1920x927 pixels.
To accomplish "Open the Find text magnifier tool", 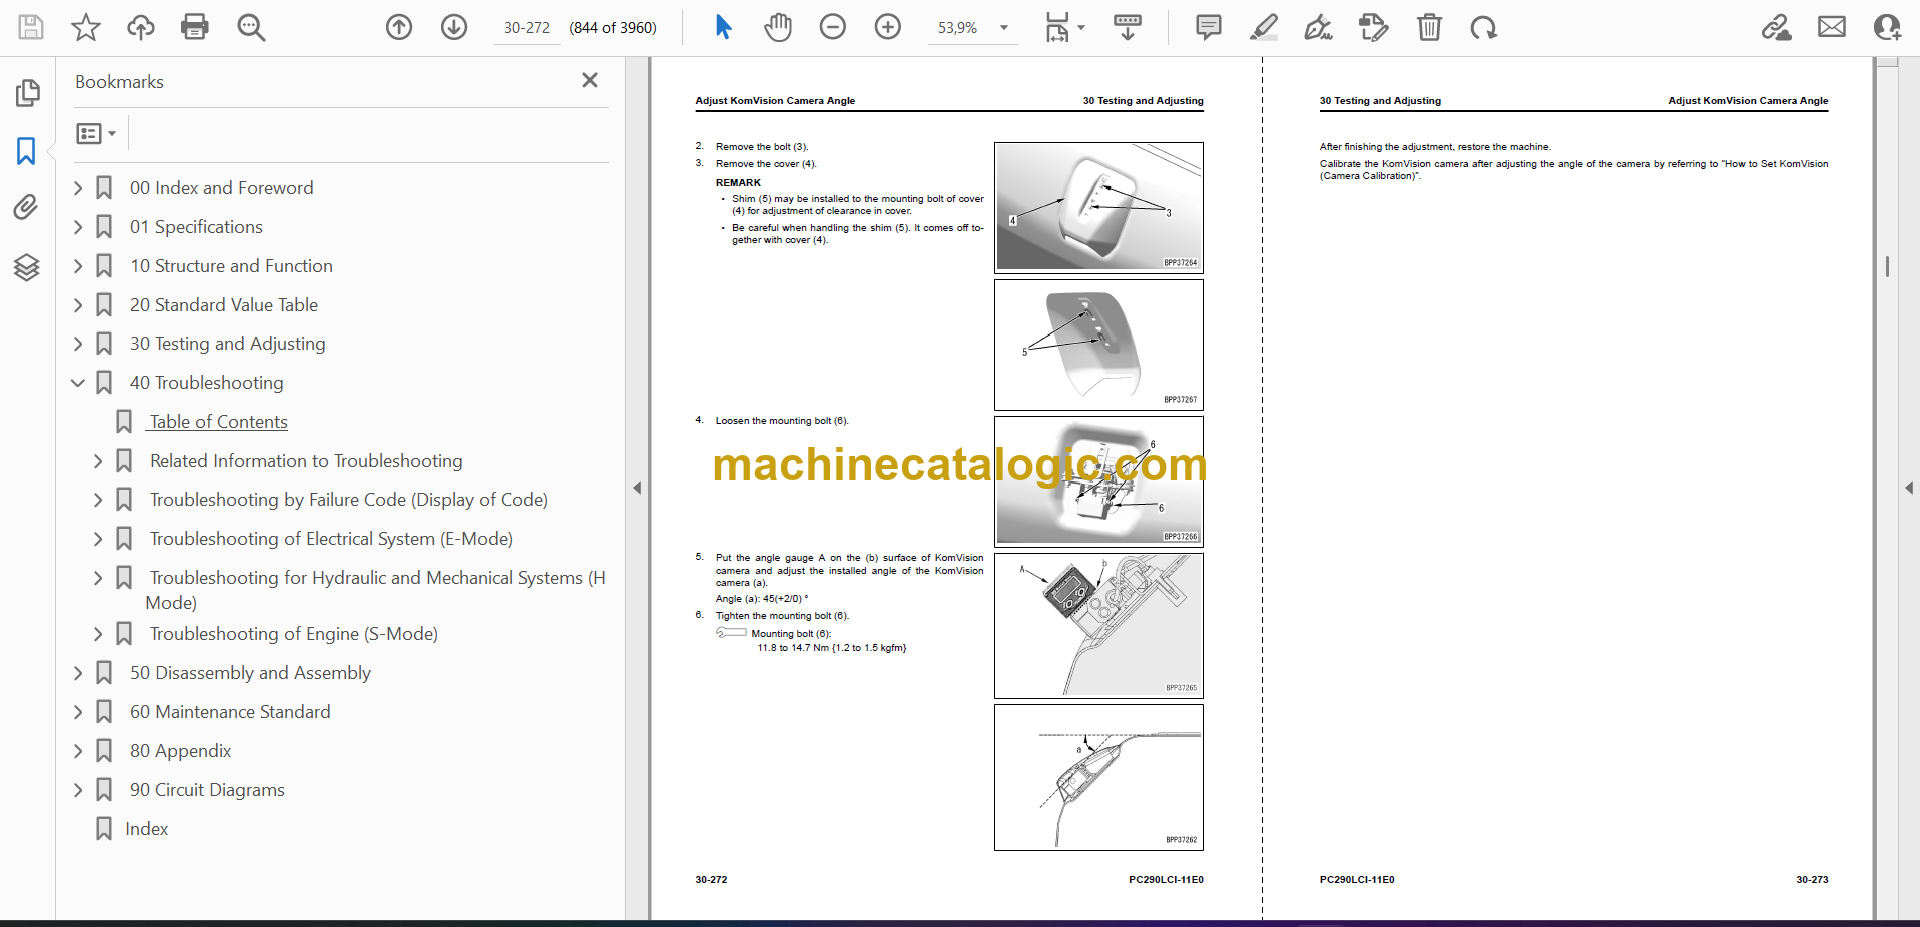I will (251, 27).
